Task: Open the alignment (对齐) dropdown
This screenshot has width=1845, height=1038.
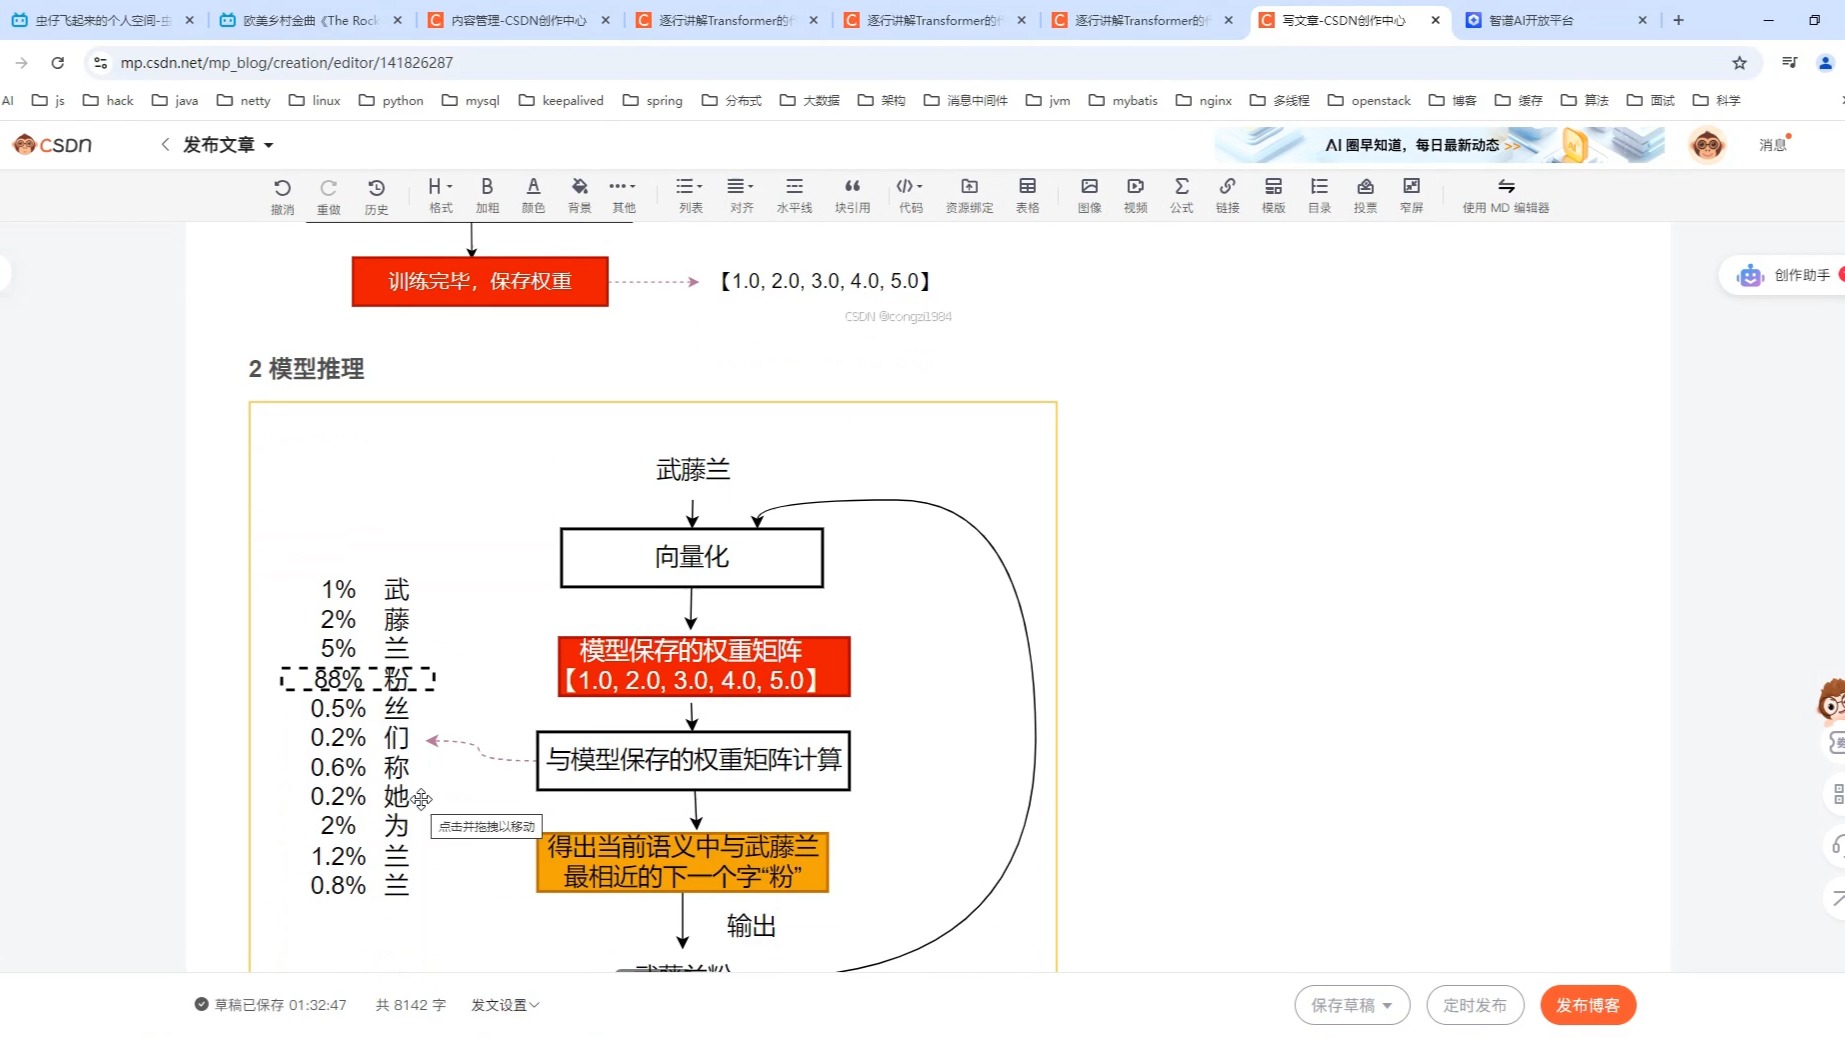Action: click(741, 195)
